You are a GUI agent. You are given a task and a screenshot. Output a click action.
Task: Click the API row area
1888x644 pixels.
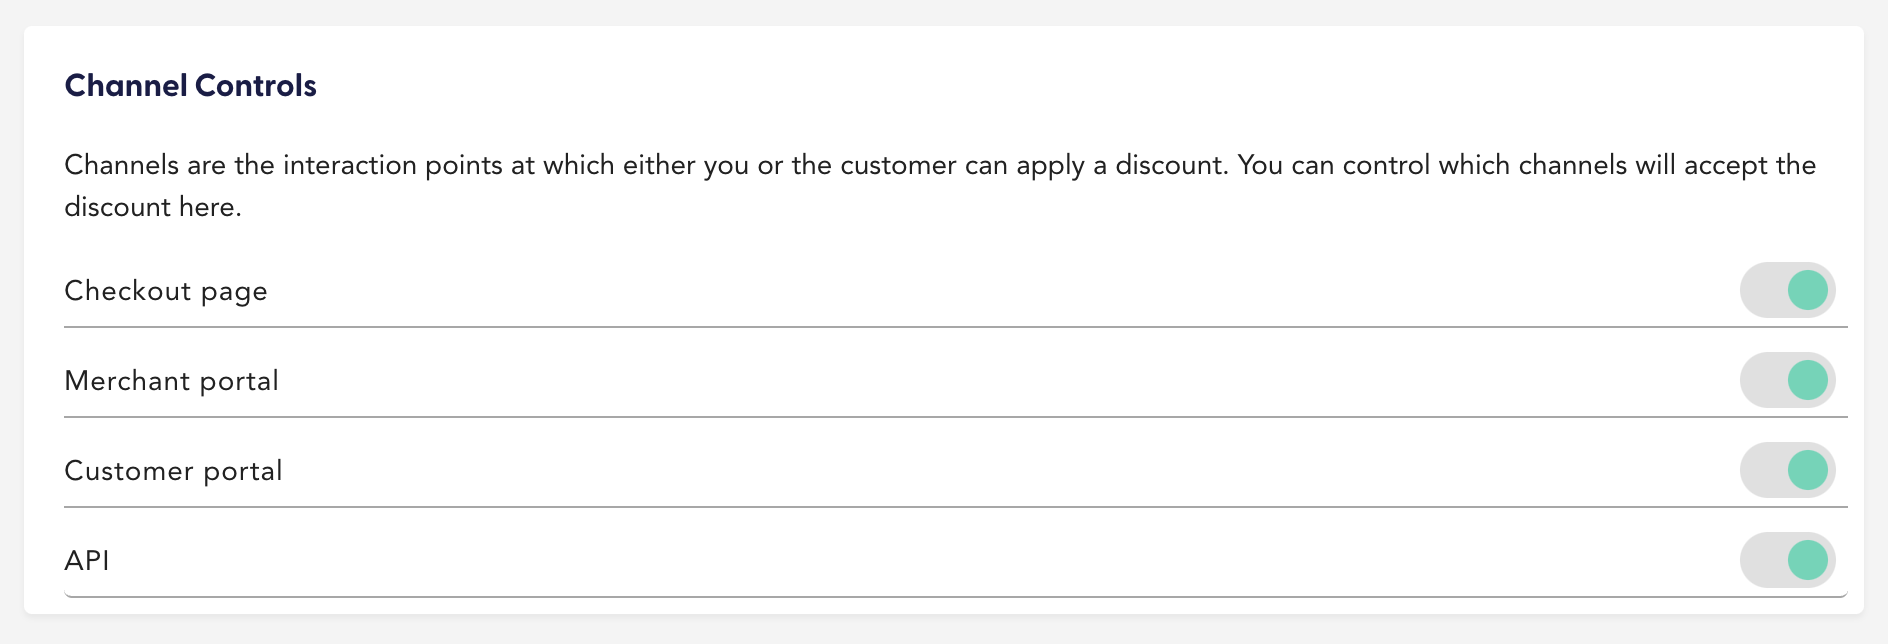[x=900, y=561]
